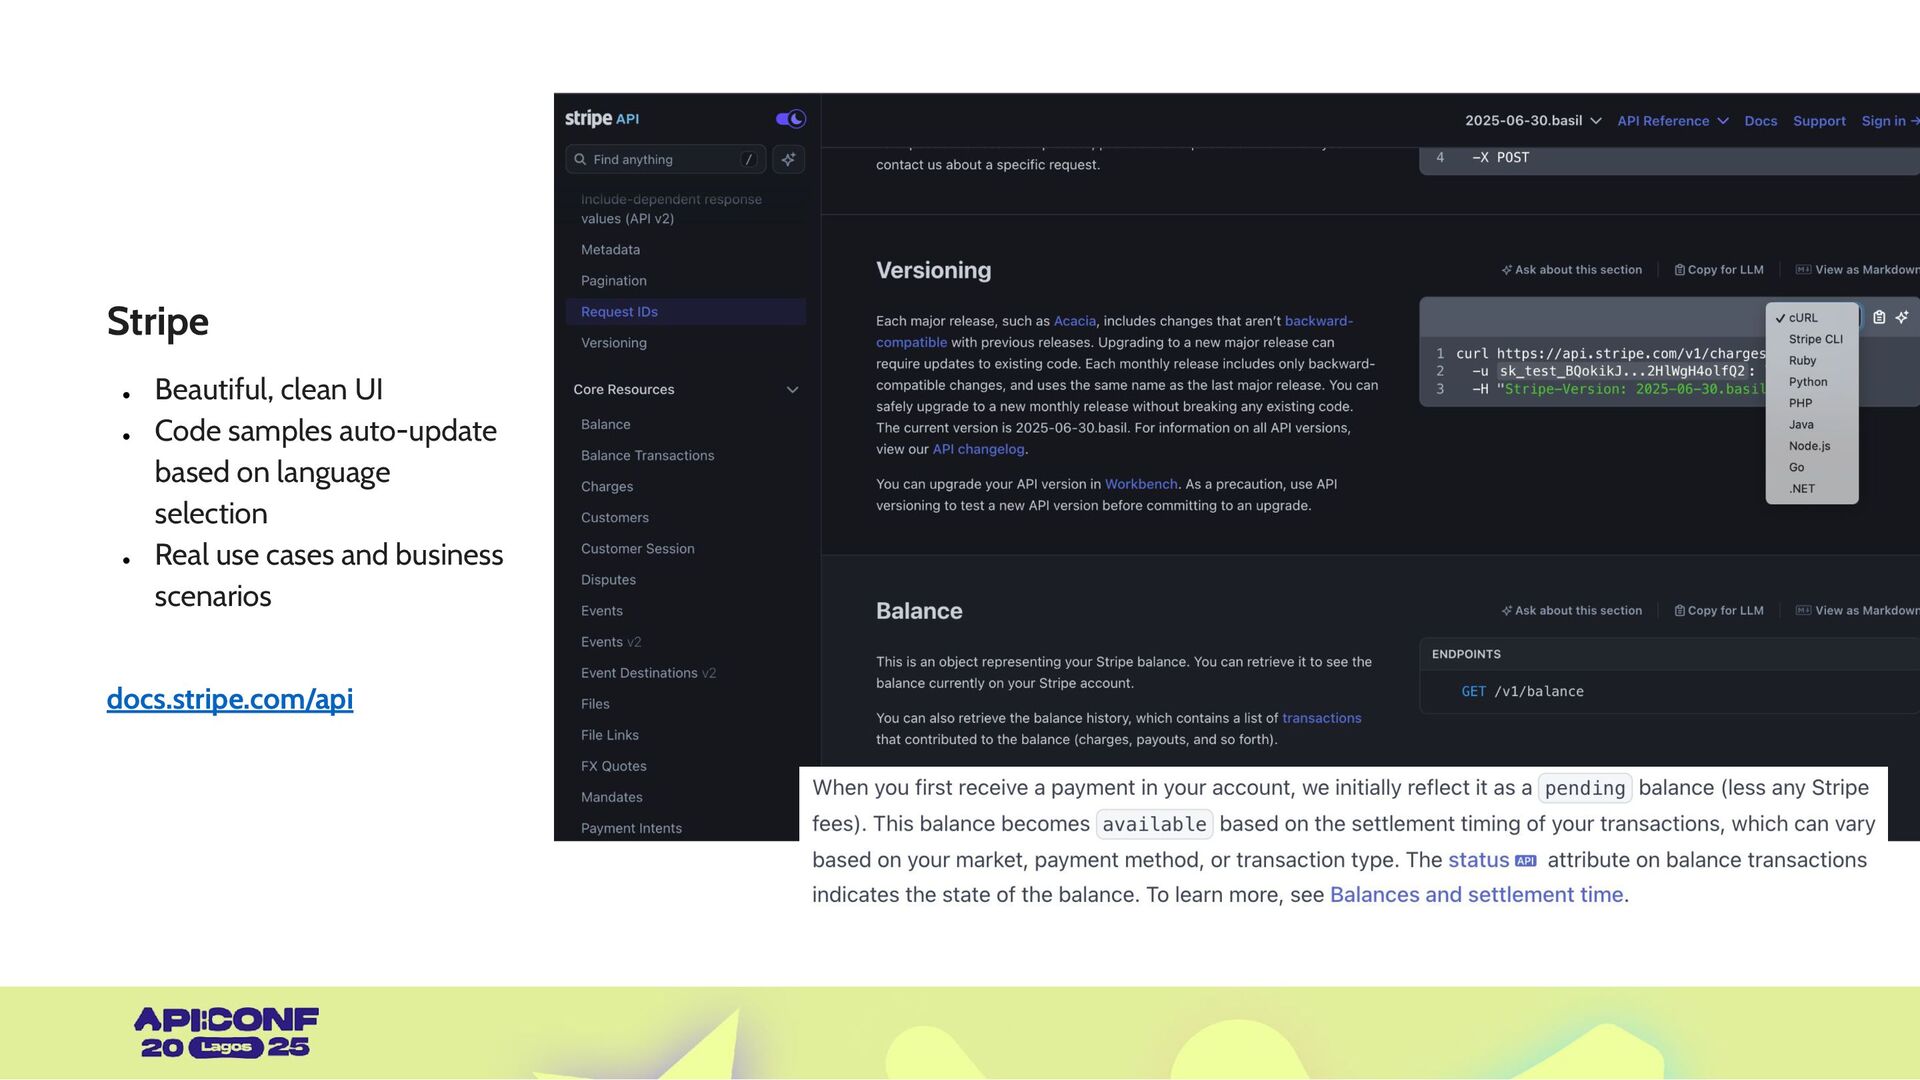1920x1080 pixels.
Task: Open Disputes in the sidebar
Action: tap(608, 580)
